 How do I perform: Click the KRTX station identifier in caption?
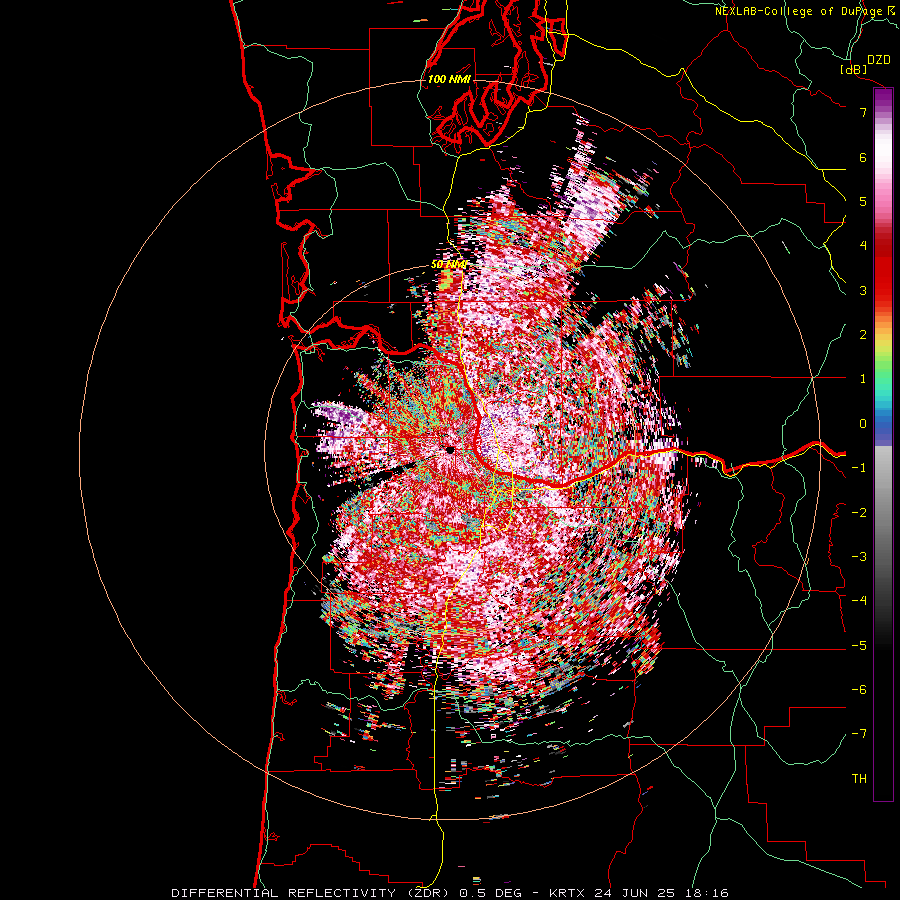coord(567,893)
